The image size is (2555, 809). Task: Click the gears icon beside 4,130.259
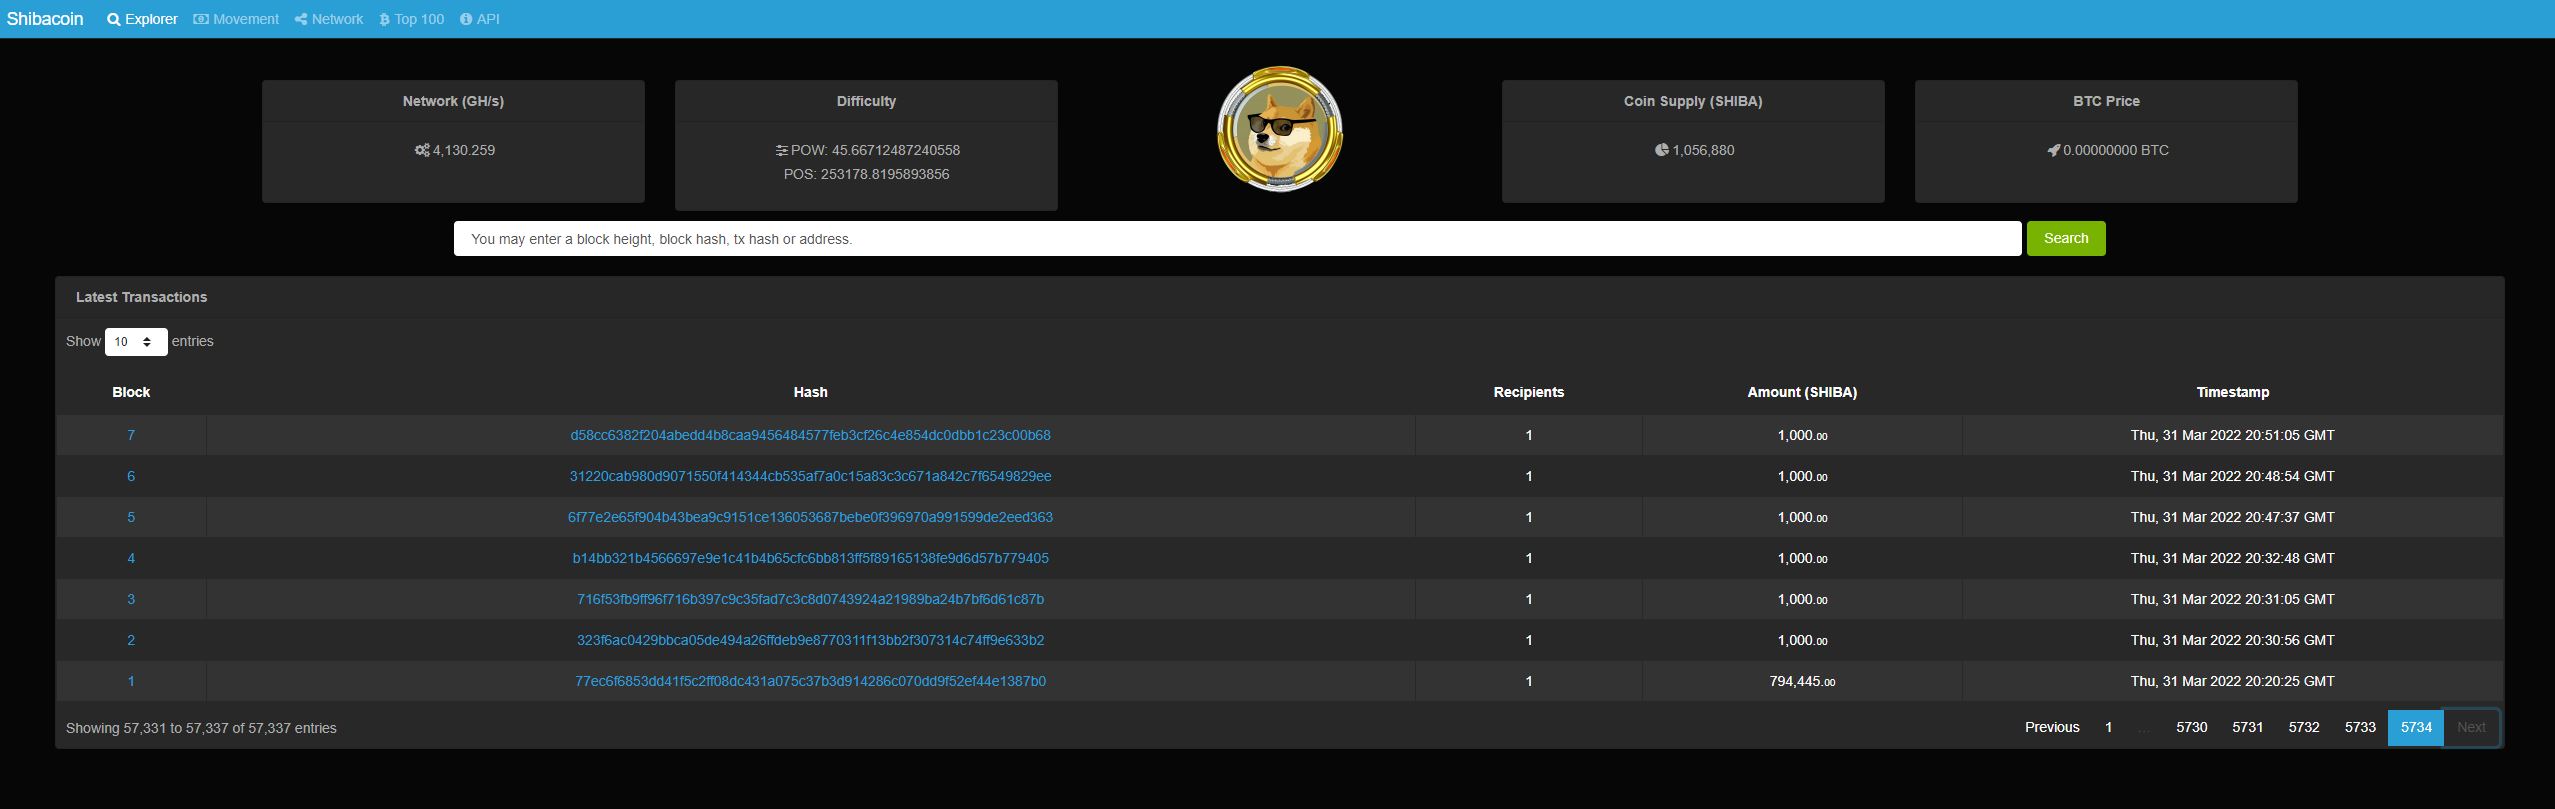pos(422,150)
